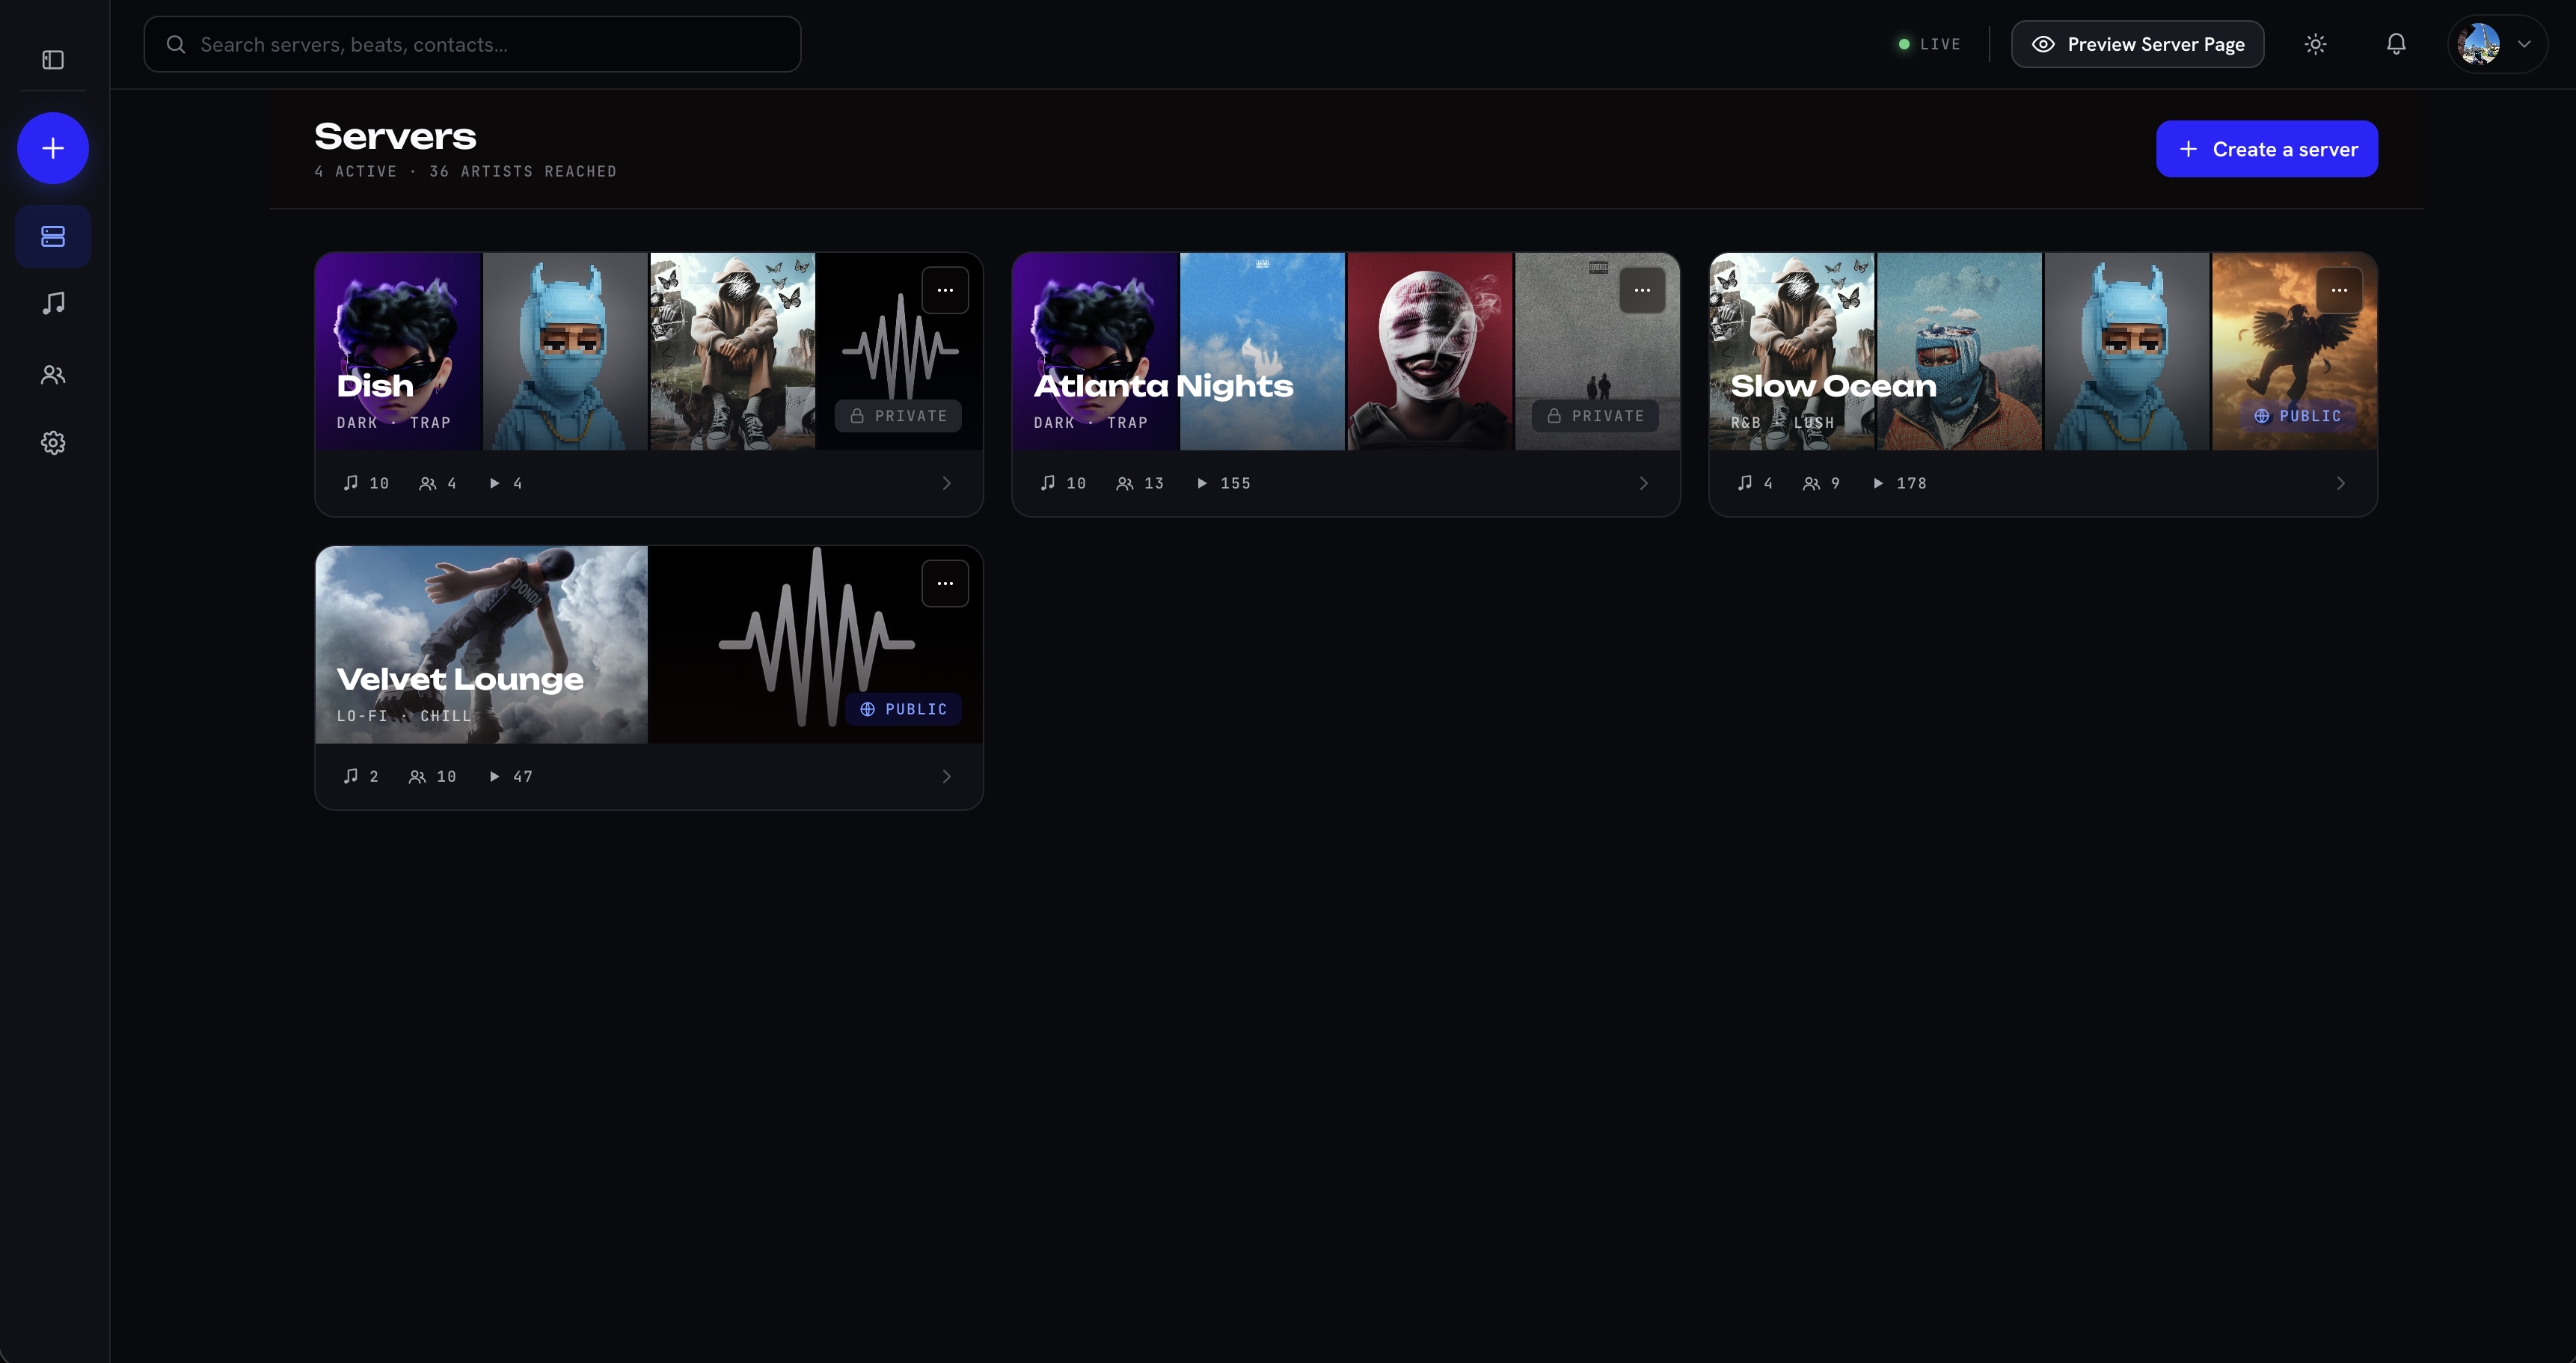Click the Dish server title

tap(375, 386)
